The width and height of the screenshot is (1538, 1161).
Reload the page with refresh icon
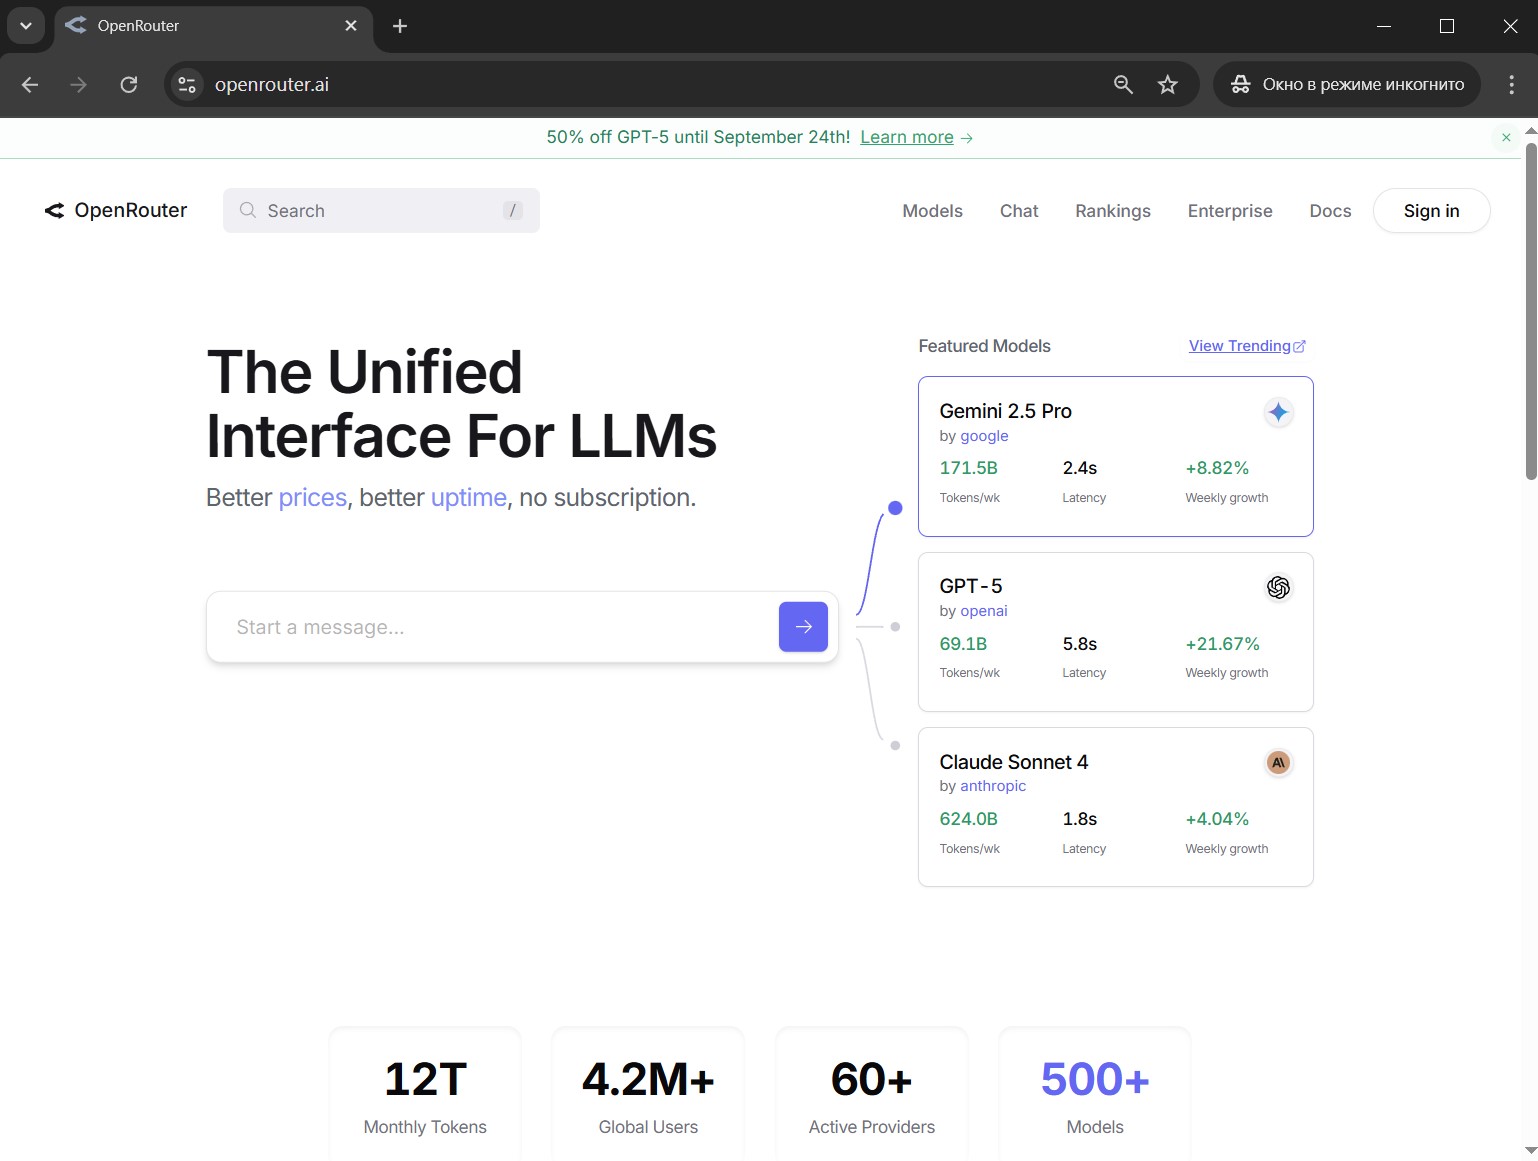pos(129,85)
